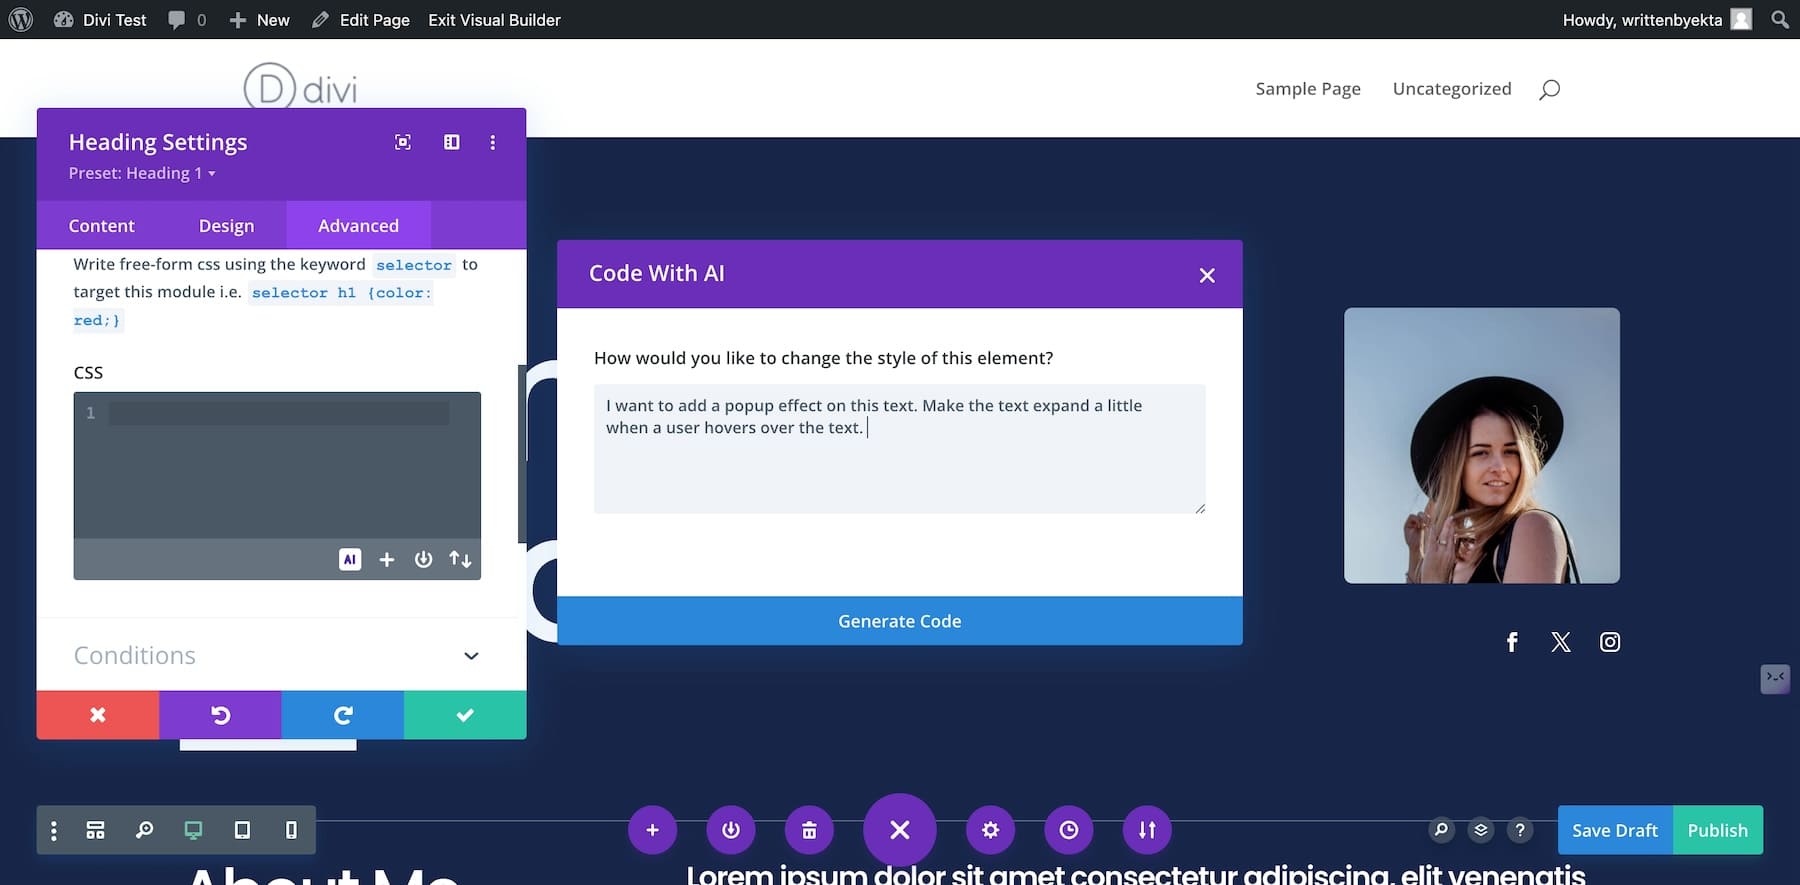Switch to wireframe view
This screenshot has height=885, width=1800.
pos(95,830)
